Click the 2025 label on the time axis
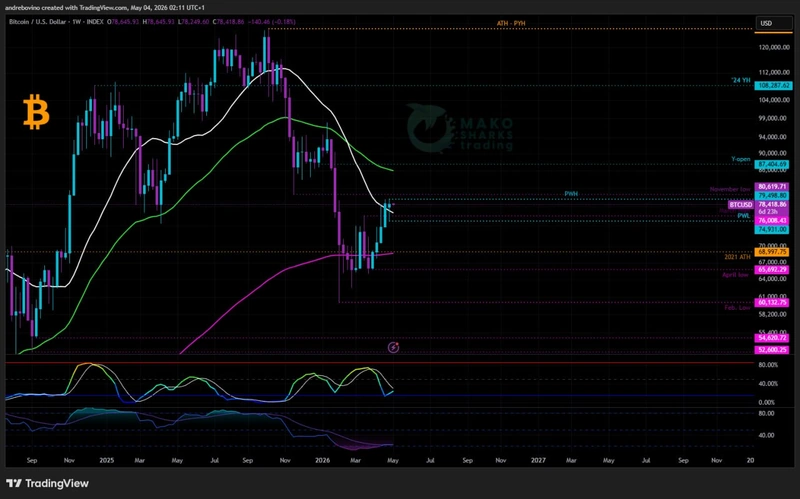Image resolution: width=800 pixels, height=499 pixels. (107, 460)
